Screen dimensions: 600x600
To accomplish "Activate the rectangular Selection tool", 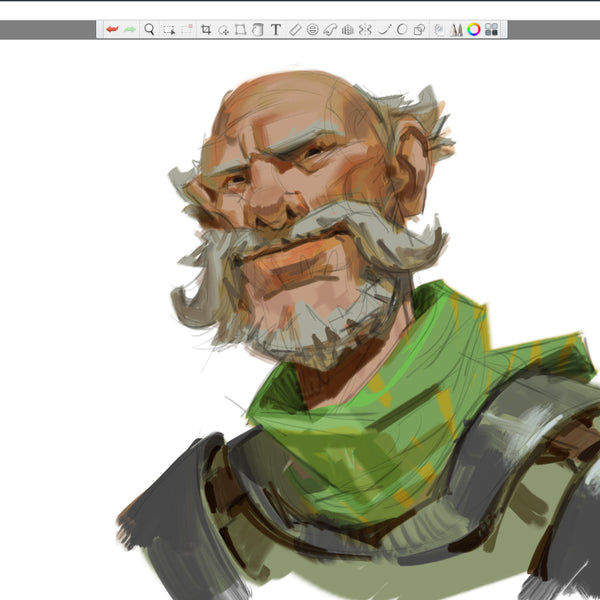I will point(169,30).
